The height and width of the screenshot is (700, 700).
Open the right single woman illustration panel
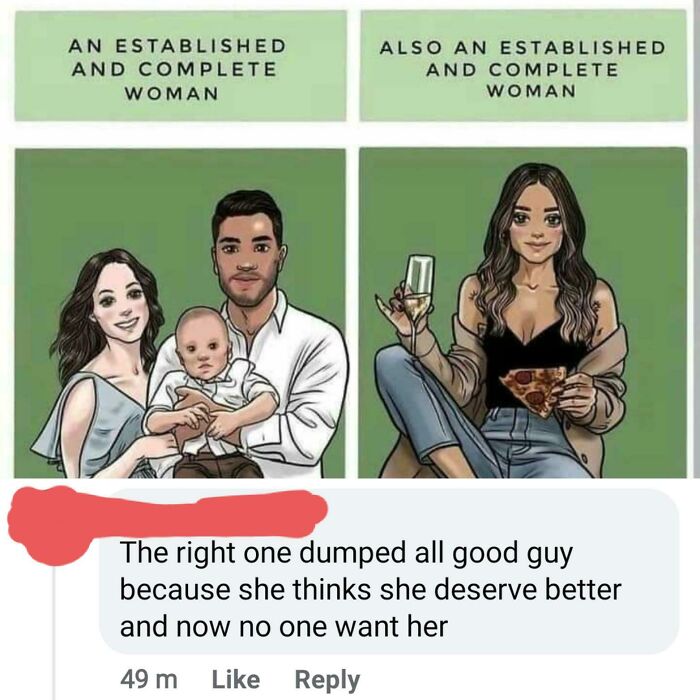click(523, 312)
